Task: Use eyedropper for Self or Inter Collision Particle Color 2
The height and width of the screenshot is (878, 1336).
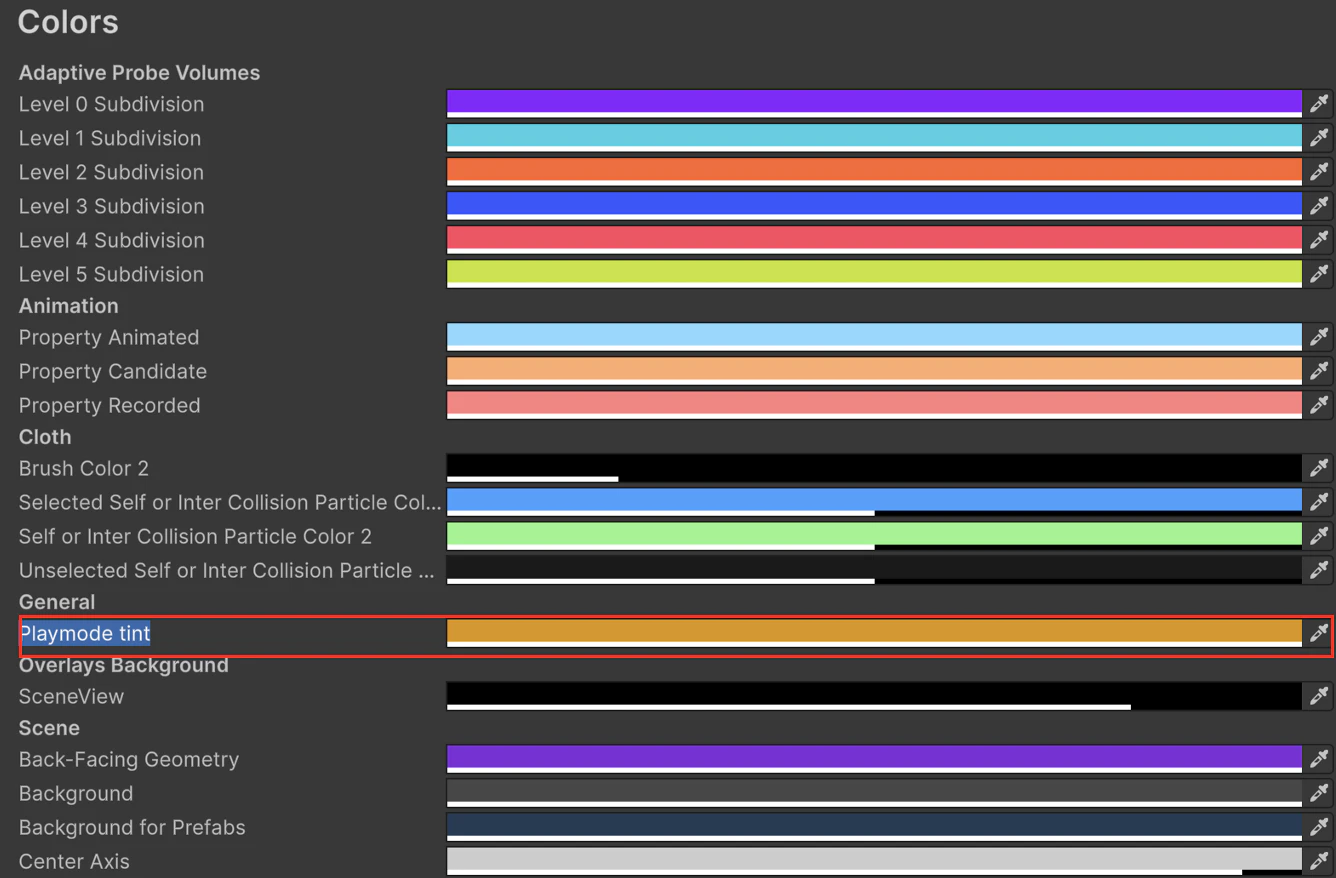Action: 1319,536
